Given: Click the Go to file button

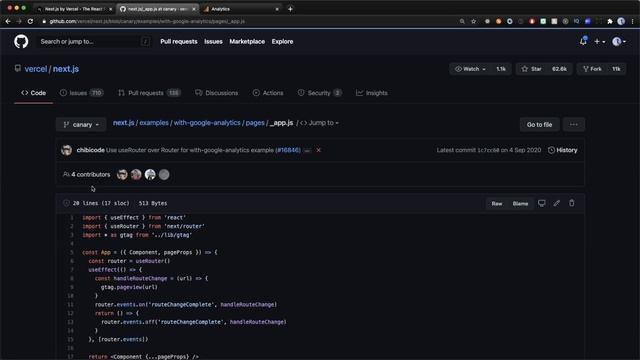Looking at the screenshot, I should (x=539, y=124).
